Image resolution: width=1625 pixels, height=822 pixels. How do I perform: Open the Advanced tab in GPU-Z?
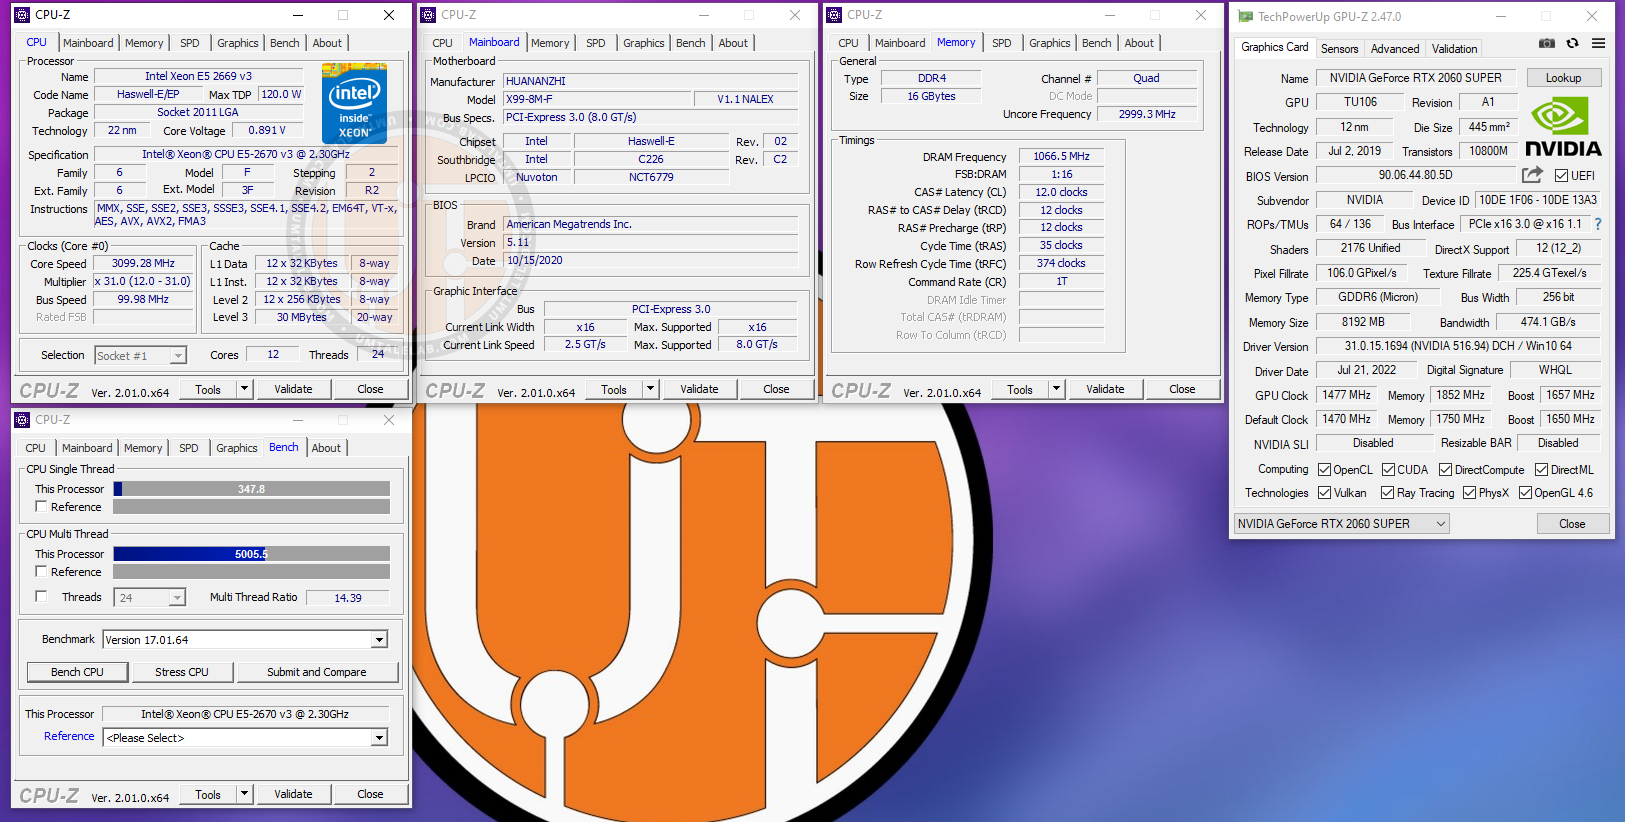point(1394,49)
